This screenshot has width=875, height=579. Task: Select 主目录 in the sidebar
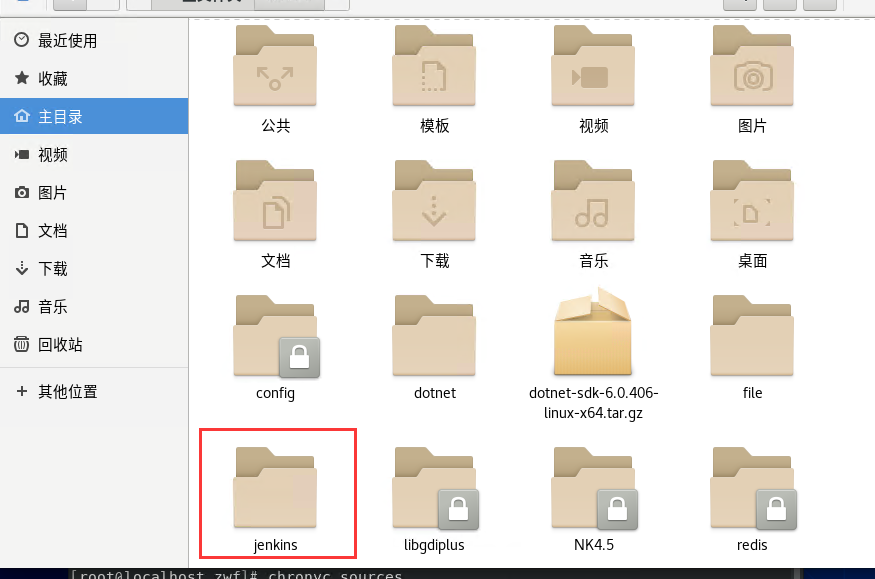(x=62, y=116)
